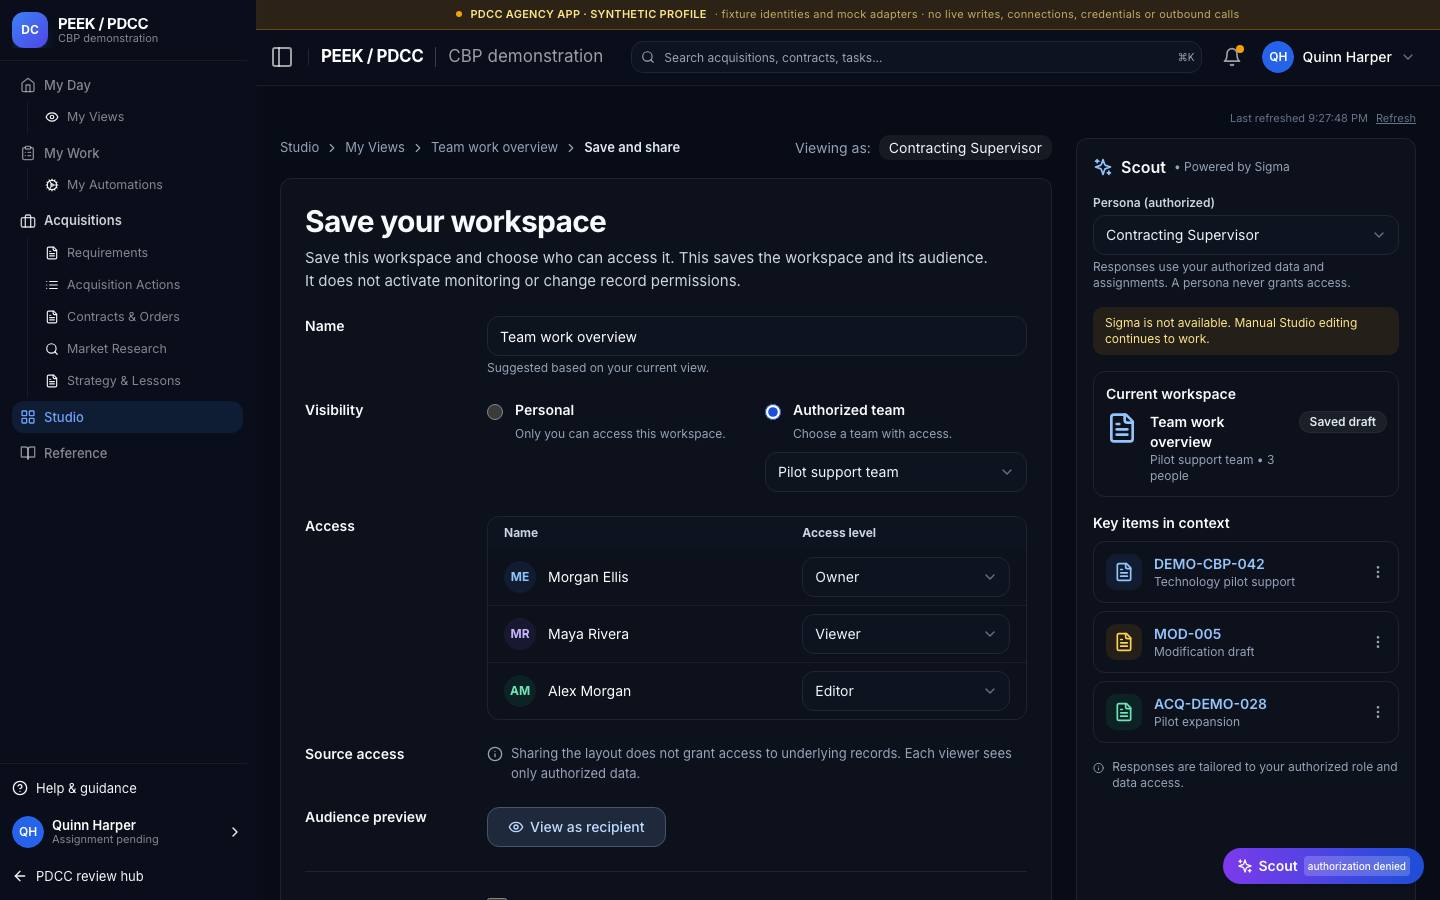The width and height of the screenshot is (1440, 900).
Task: Open the DEMO-CBP-042 link
Action: [x=1209, y=564]
